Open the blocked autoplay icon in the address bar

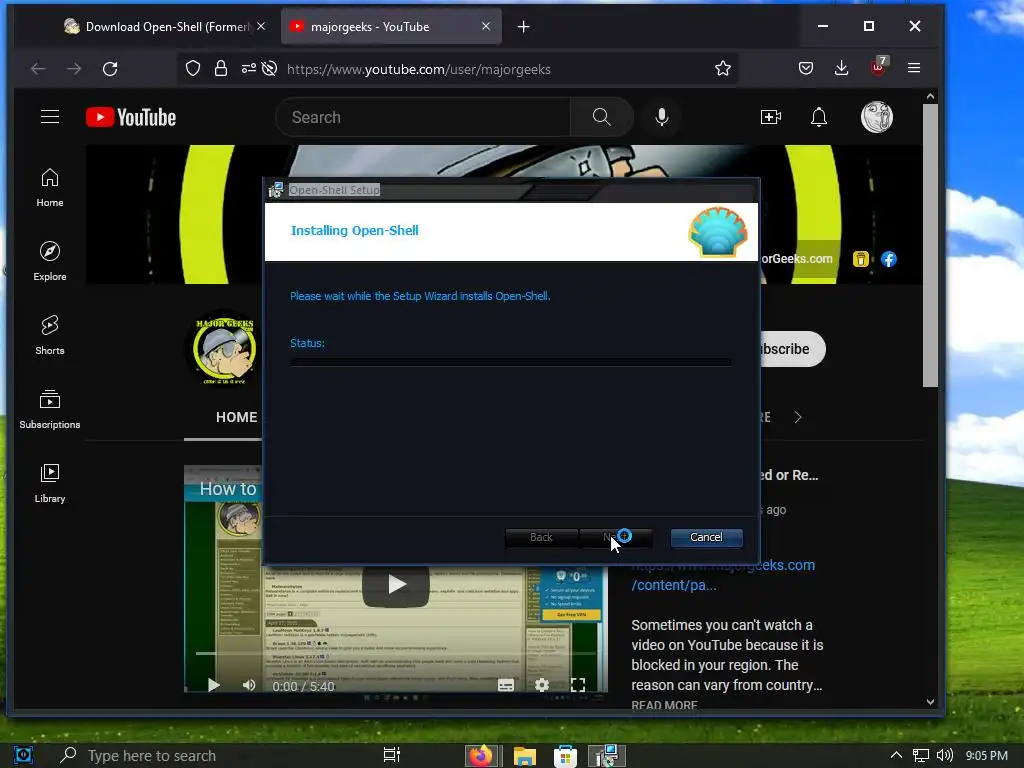pos(269,69)
